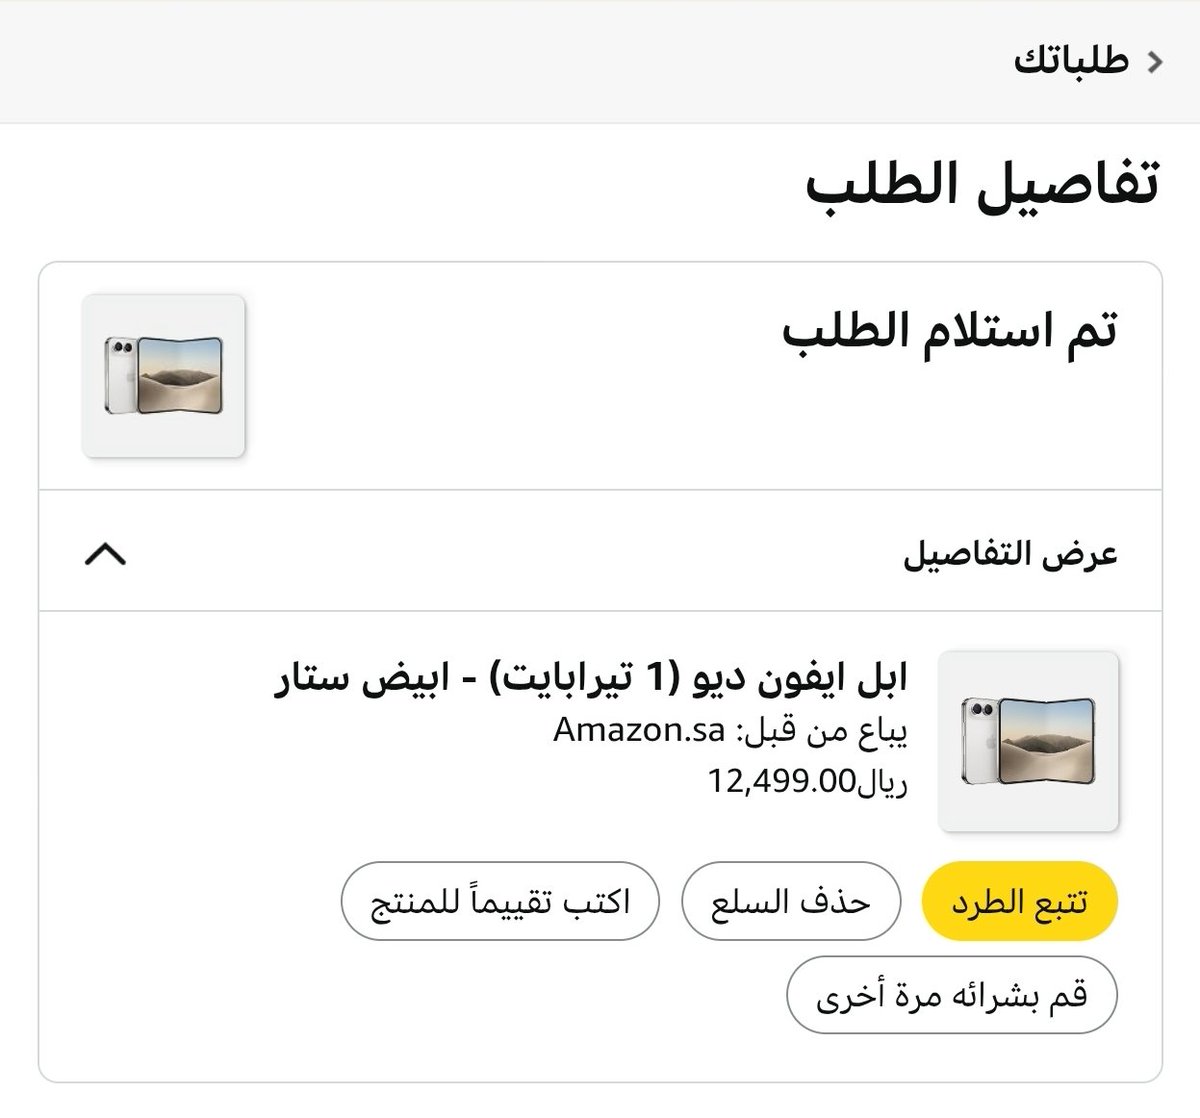This screenshot has width=1200, height=1118.
Task: Click the yellow تتبع الطرد button
Action: pyautogui.click(x=1019, y=901)
